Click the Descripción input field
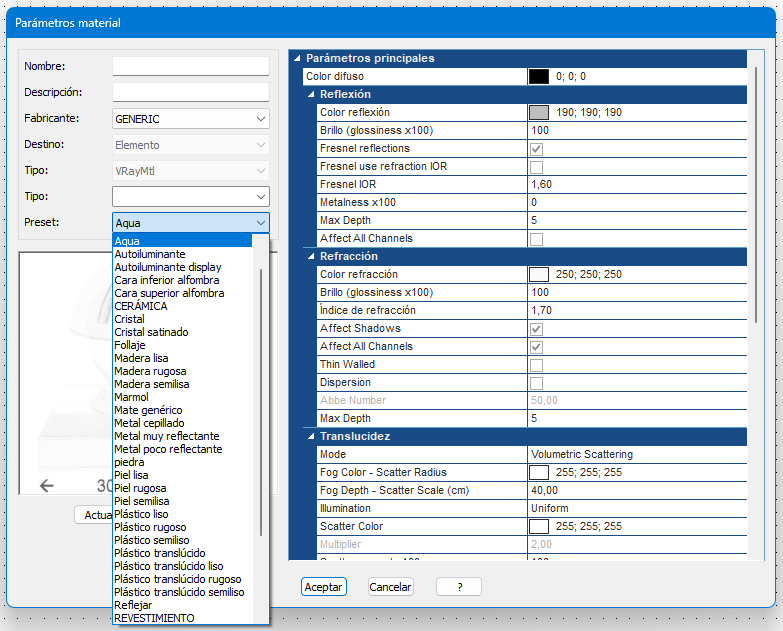Image resolution: width=783 pixels, height=631 pixels. click(191, 92)
